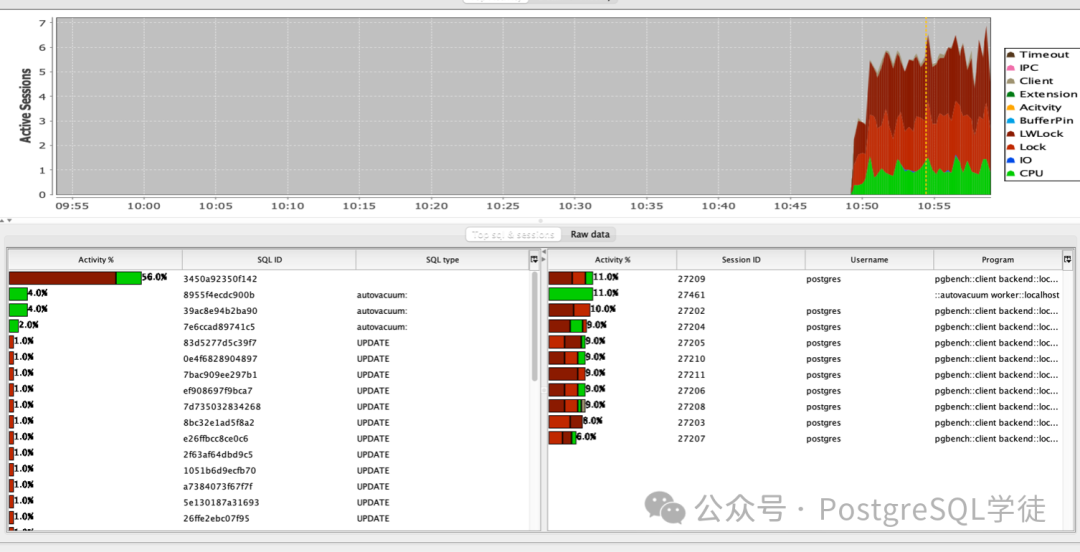Sort by Program column header
The height and width of the screenshot is (552, 1080).
click(998, 260)
